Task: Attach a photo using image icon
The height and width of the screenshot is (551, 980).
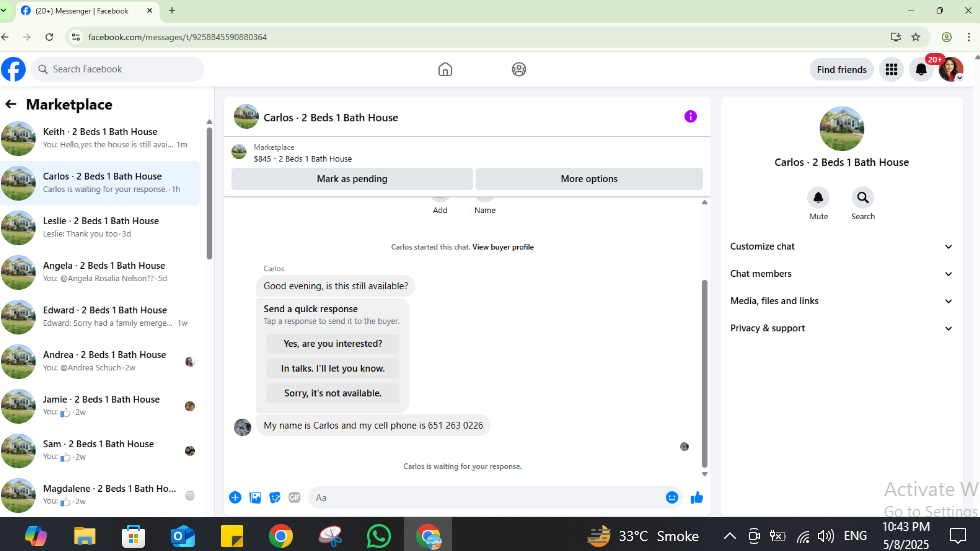Action: [x=255, y=497]
